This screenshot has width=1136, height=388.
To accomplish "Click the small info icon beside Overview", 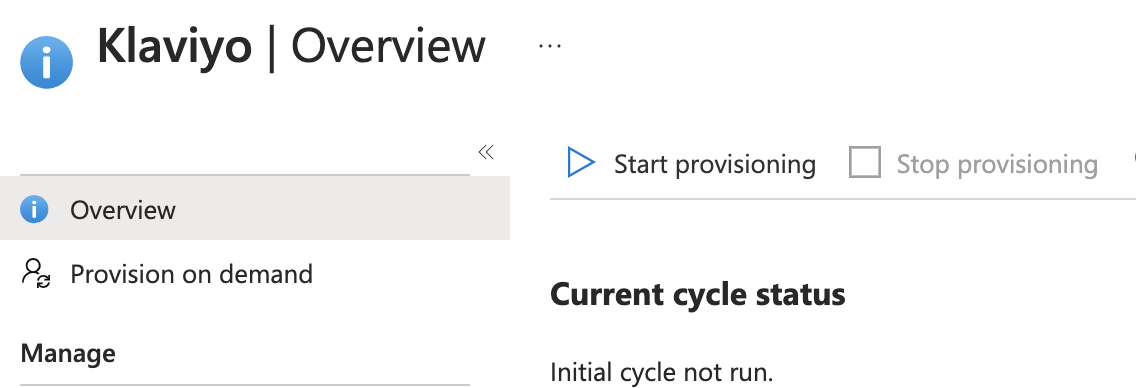I will point(34,209).
